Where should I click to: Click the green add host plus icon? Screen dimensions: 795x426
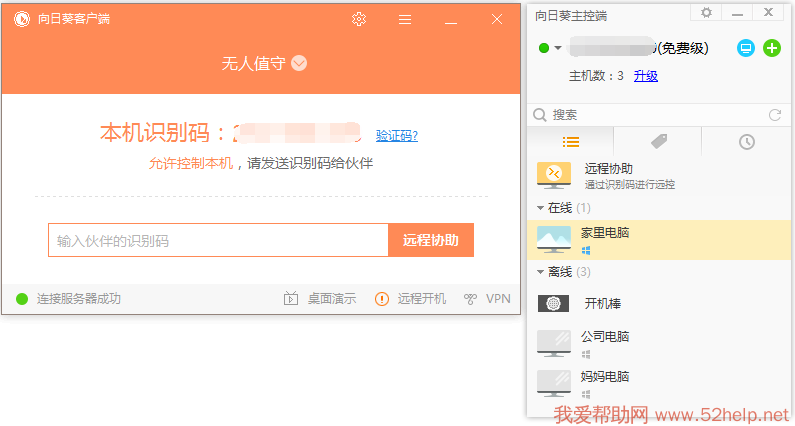click(772, 48)
